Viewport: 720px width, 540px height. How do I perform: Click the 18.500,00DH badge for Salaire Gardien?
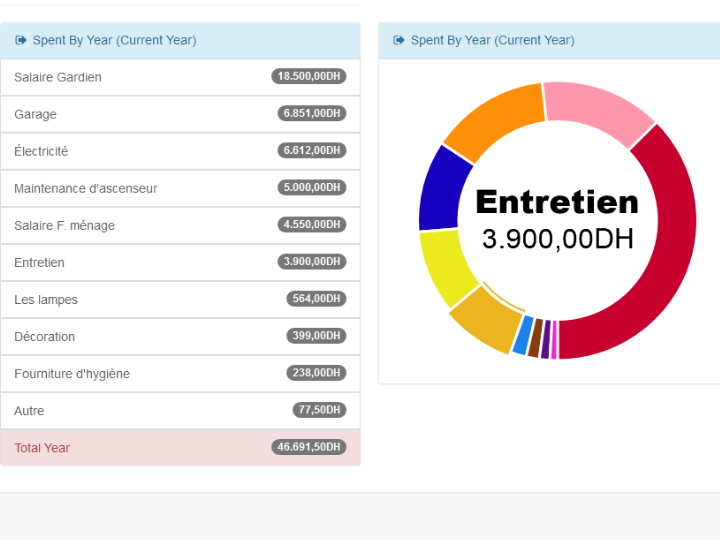[x=308, y=77]
